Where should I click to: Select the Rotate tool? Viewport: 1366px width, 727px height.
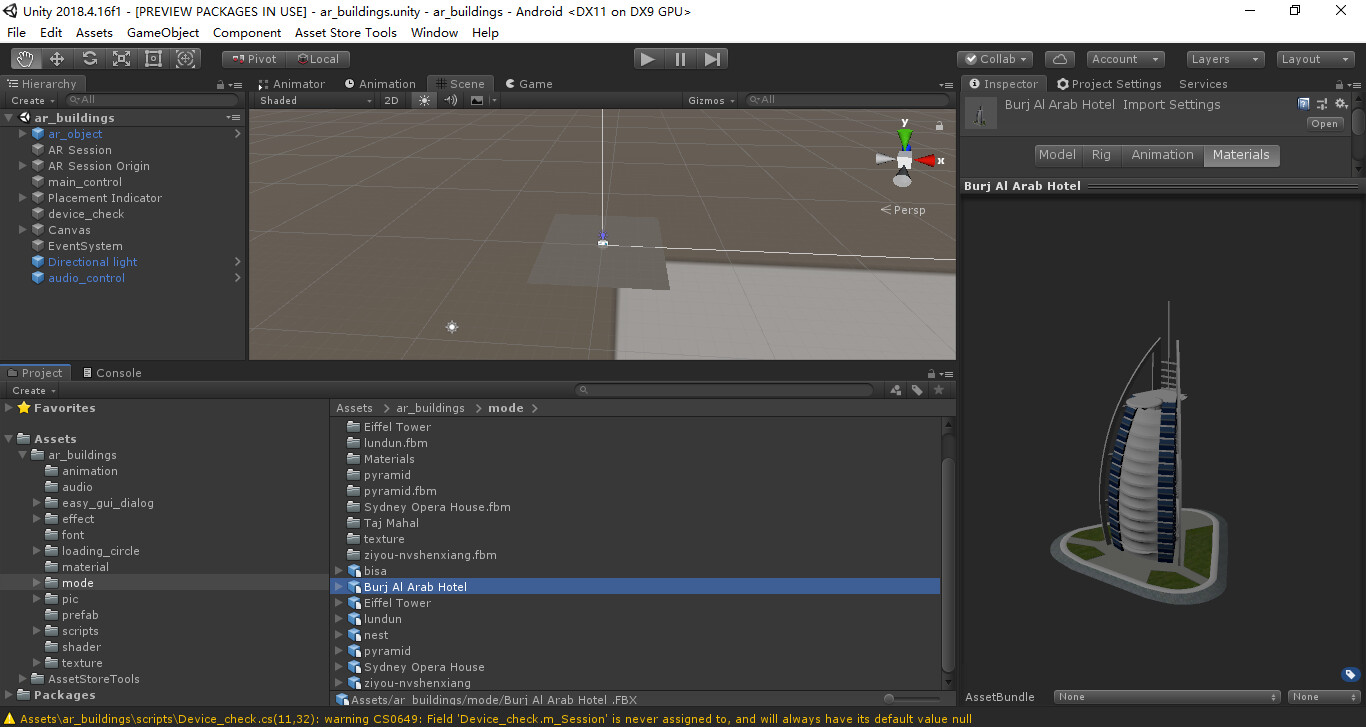(x=89, y=58)
